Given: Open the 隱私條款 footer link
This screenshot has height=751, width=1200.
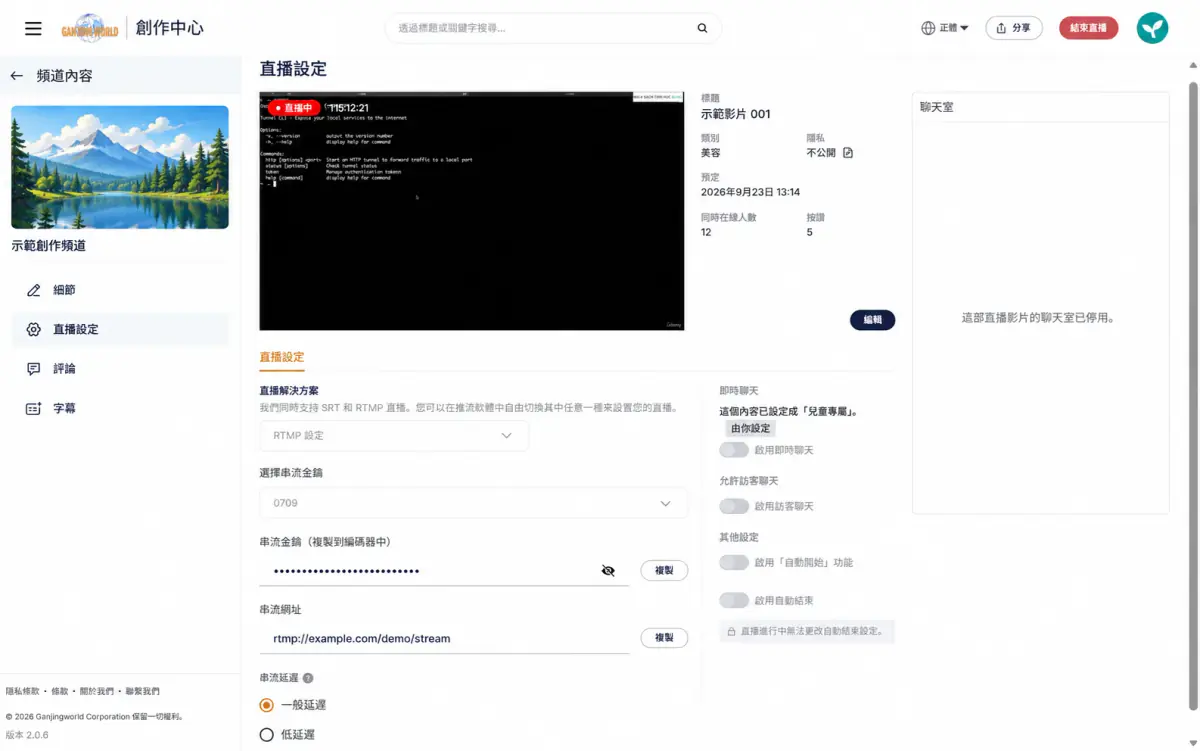Looking at the screenshot, I should [x=23, y=692].
